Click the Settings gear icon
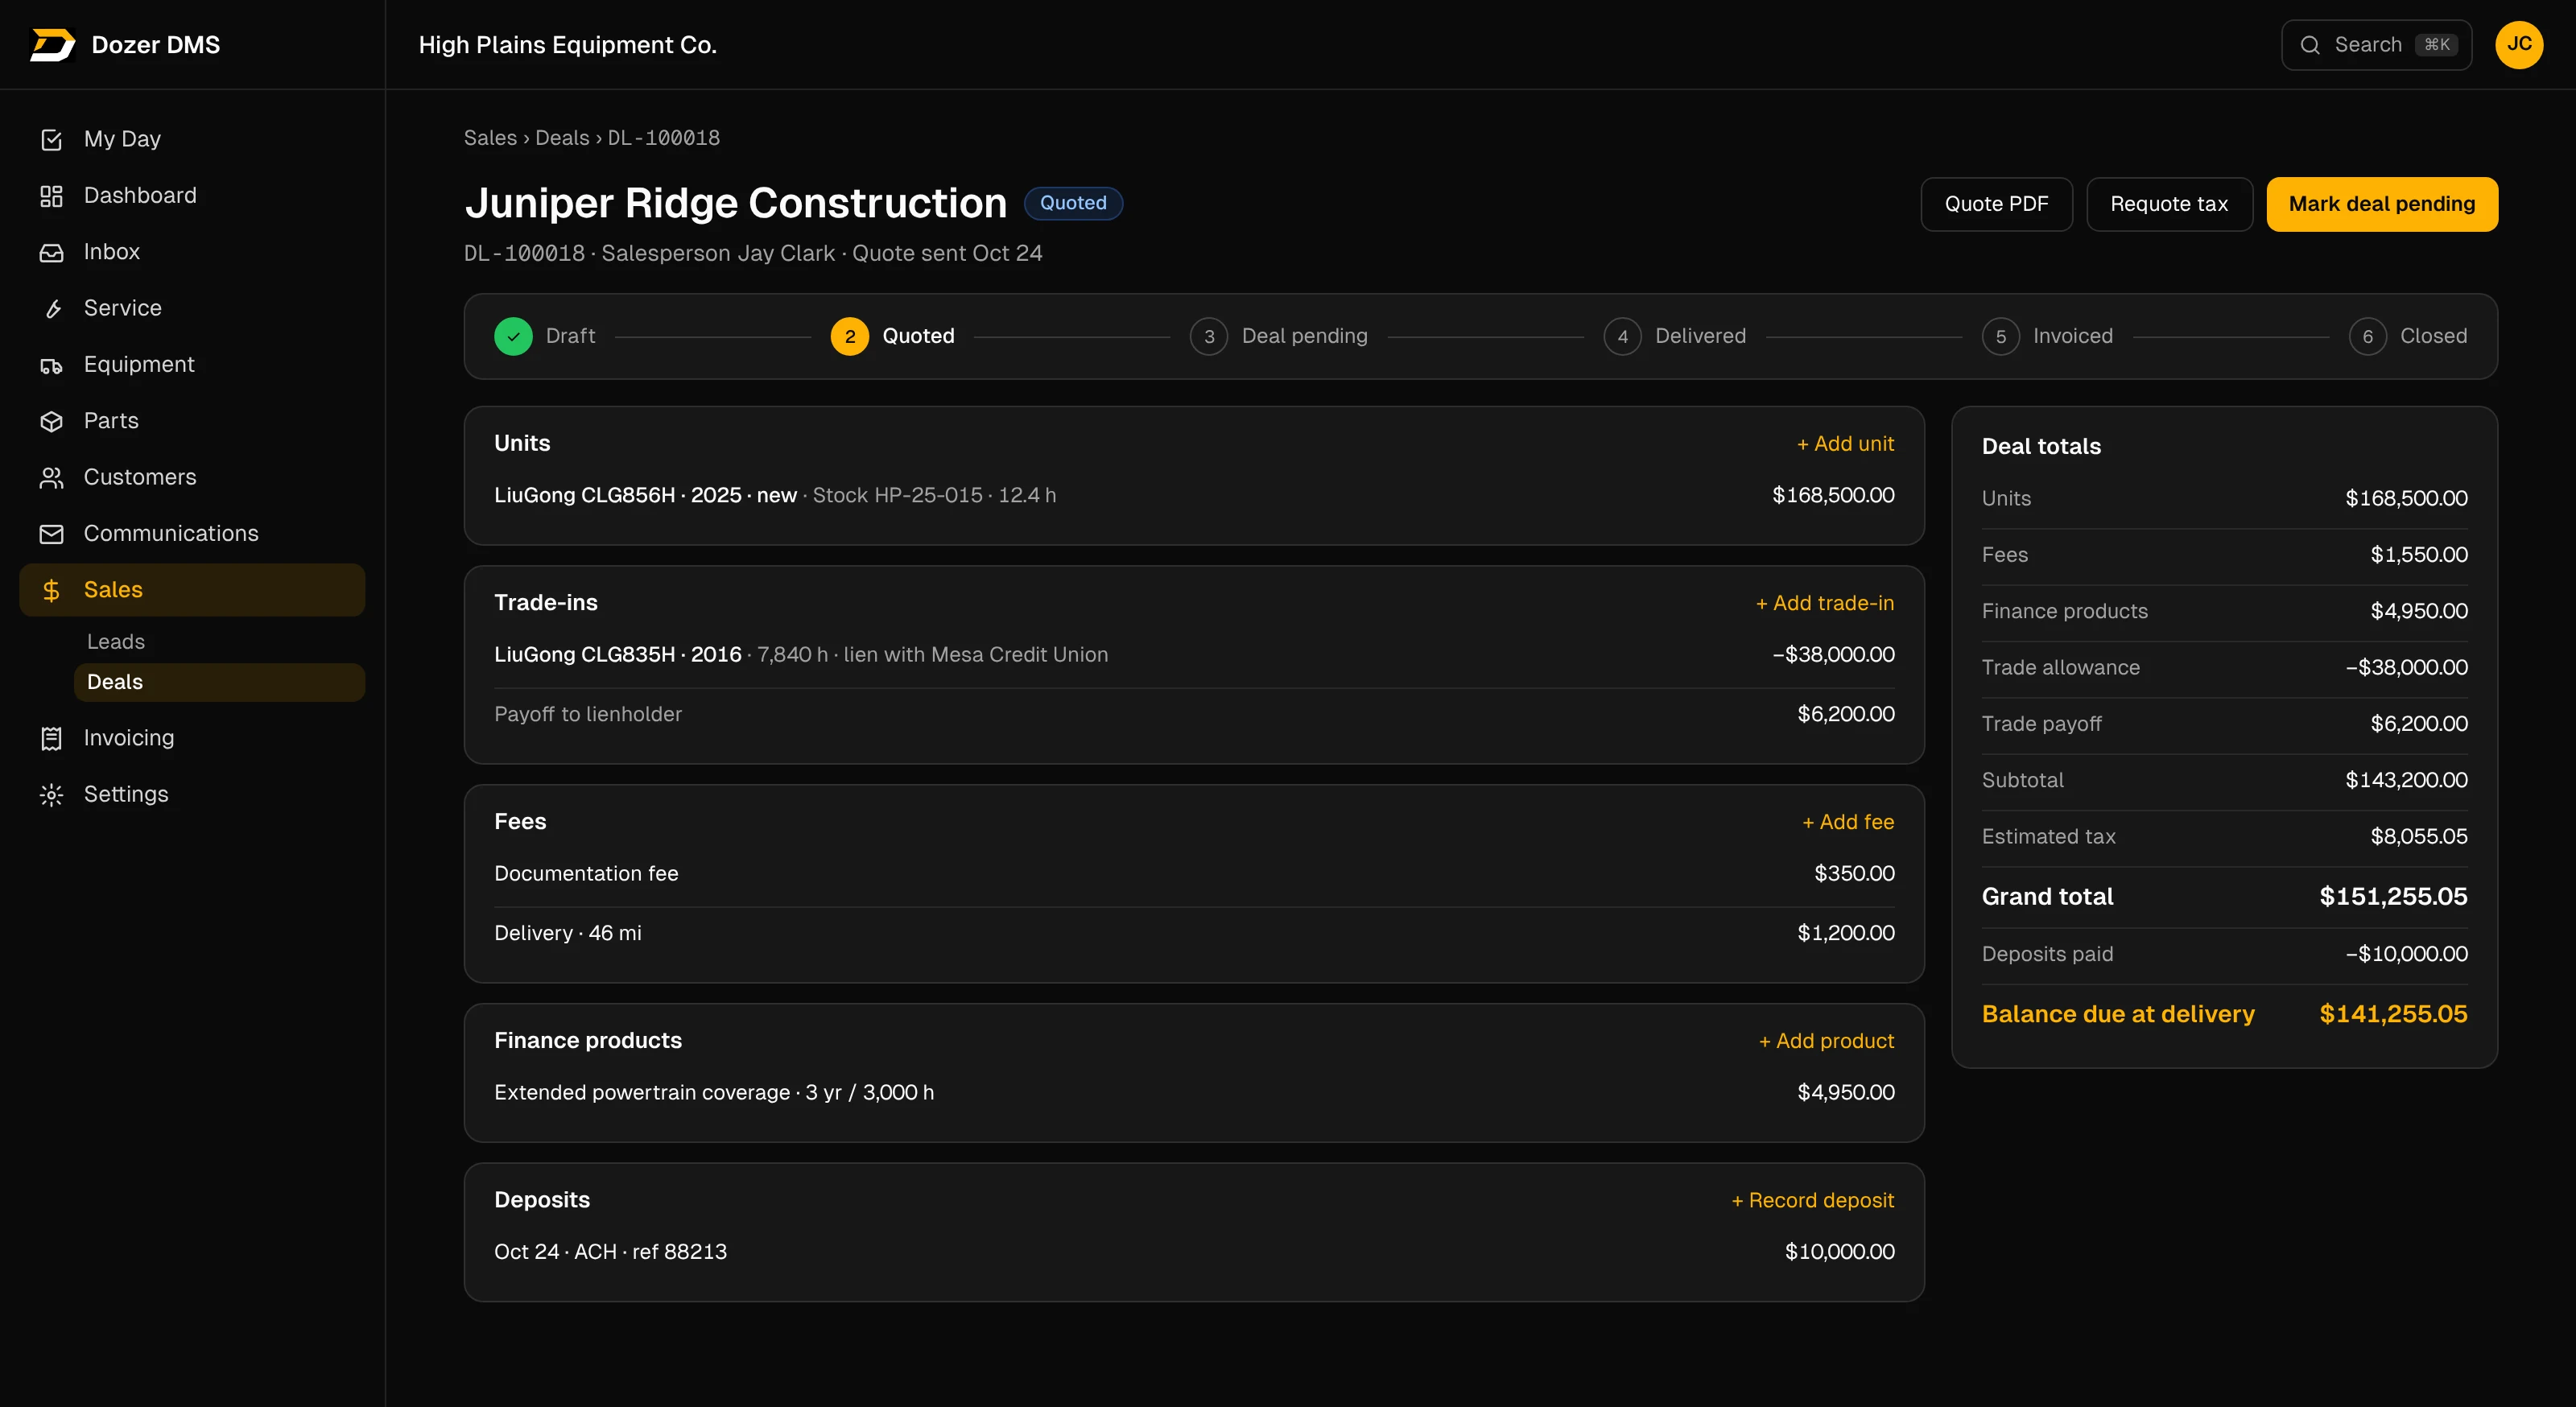Screen dimensions: 2576x1407 pyautogui.click(x=51, y=794)
